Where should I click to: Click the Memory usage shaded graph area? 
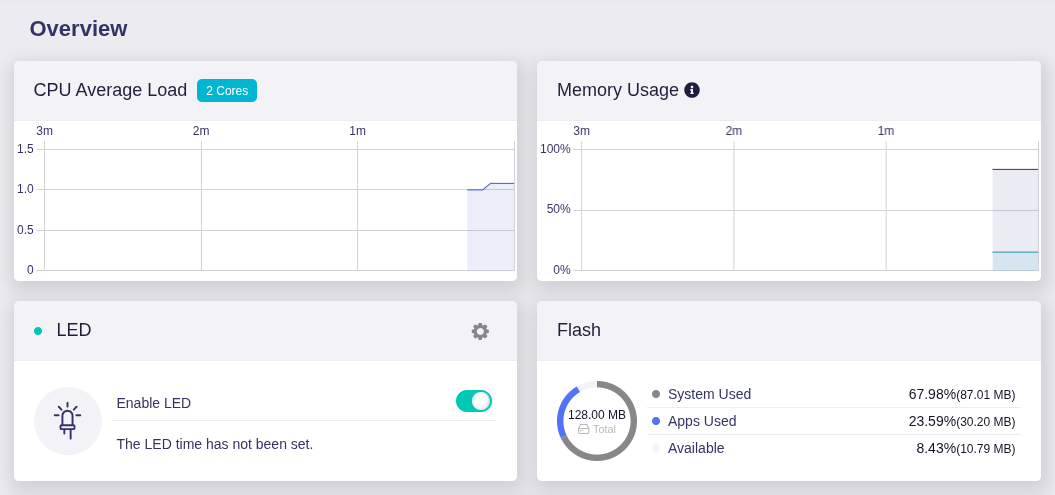(x=1014, y=220)
